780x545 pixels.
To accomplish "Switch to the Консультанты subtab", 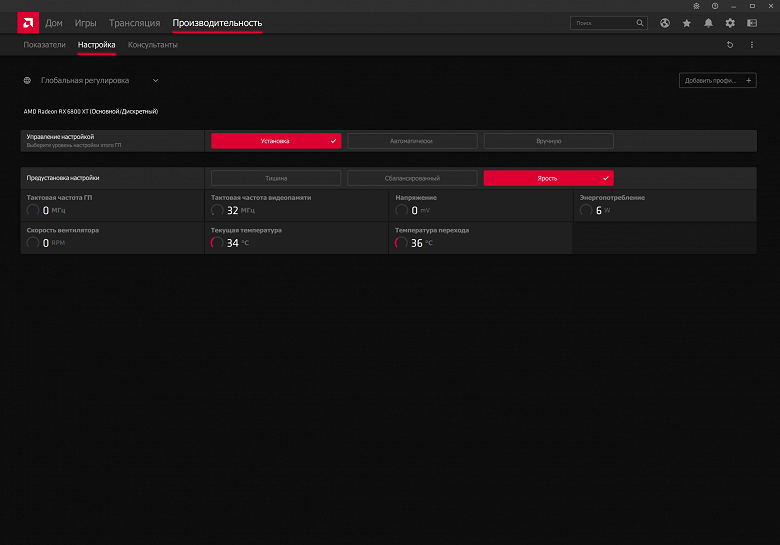I will [x=153, y=45].
